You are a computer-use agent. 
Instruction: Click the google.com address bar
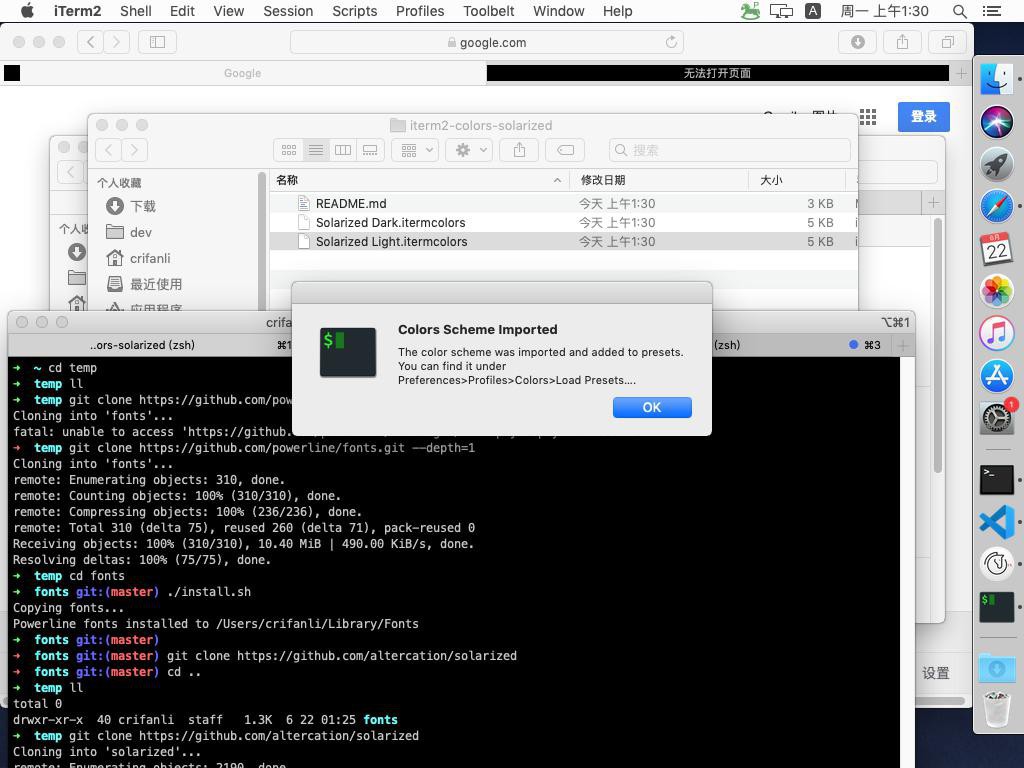(x=487, y=42)
